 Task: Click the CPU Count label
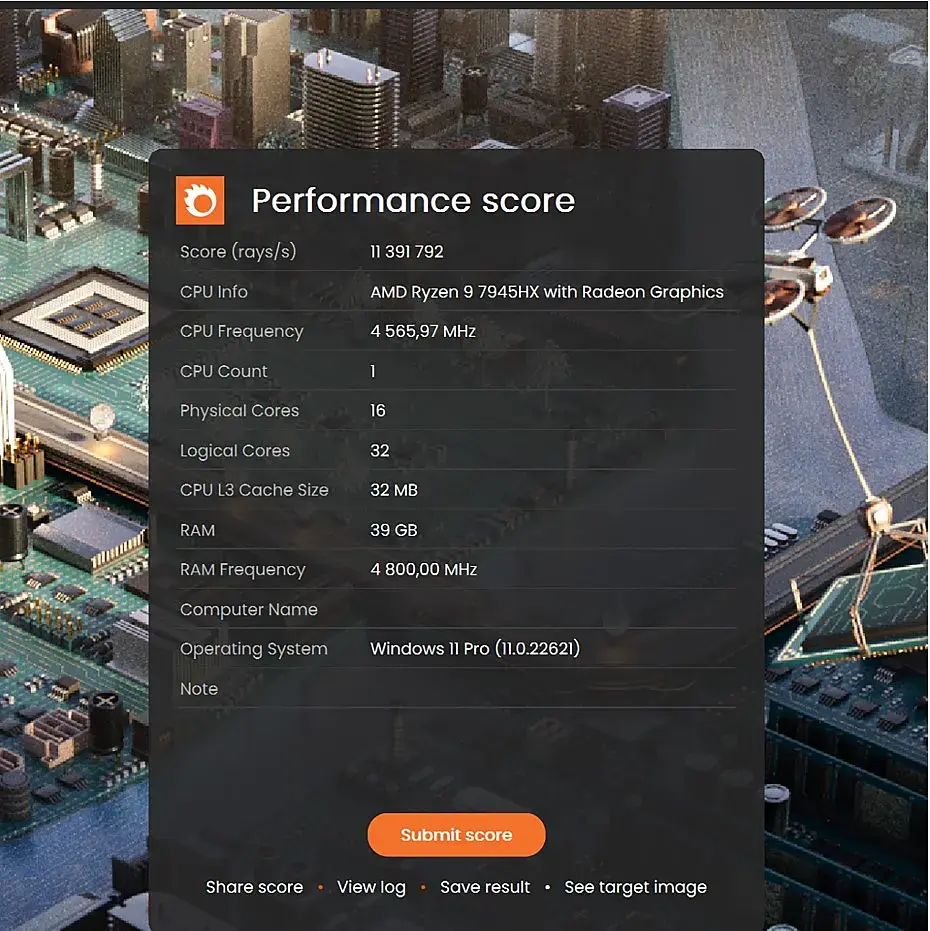[x=224, y=371]
